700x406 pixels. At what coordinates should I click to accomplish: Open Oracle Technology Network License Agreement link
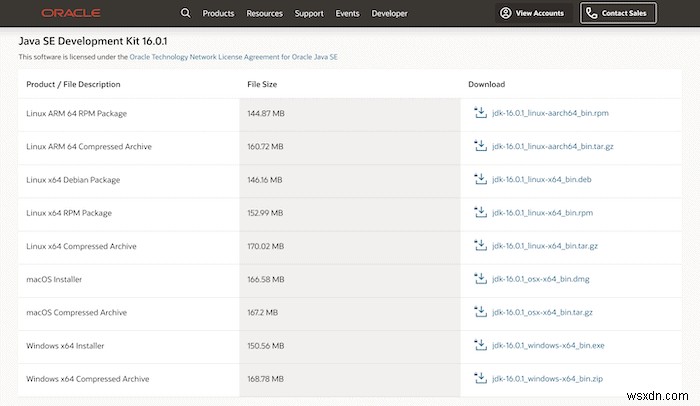[233, 57]
